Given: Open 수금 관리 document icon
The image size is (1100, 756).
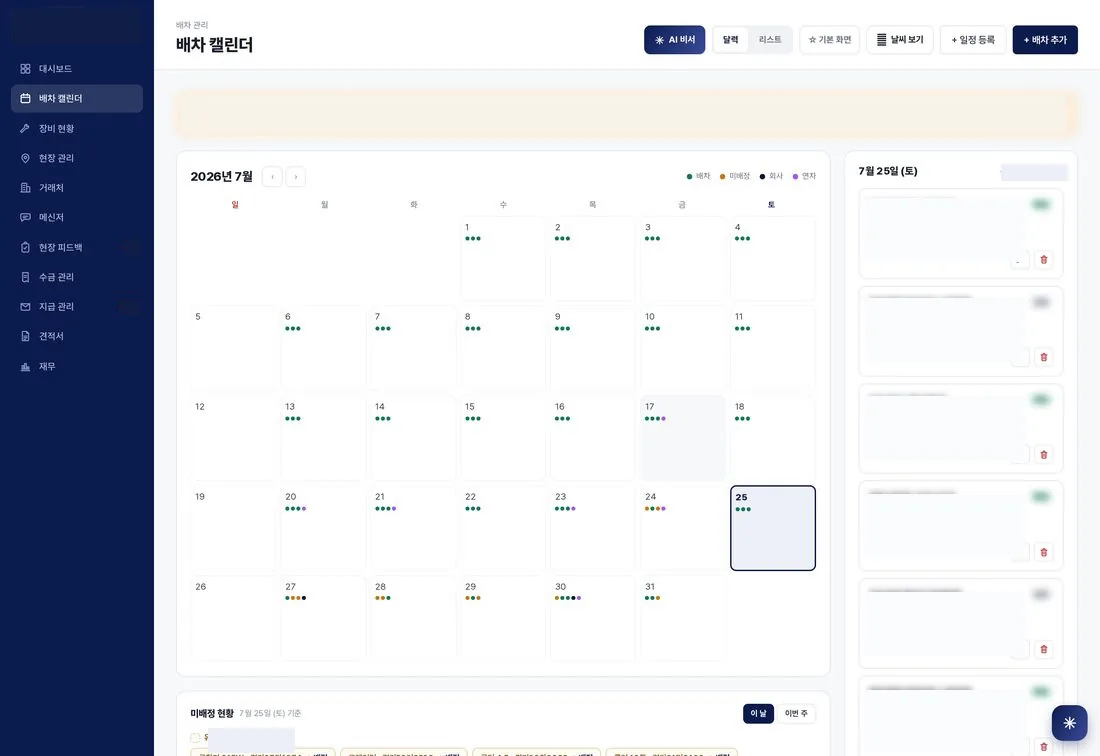Looking at the screenshot, I should [x=25, y=277].
